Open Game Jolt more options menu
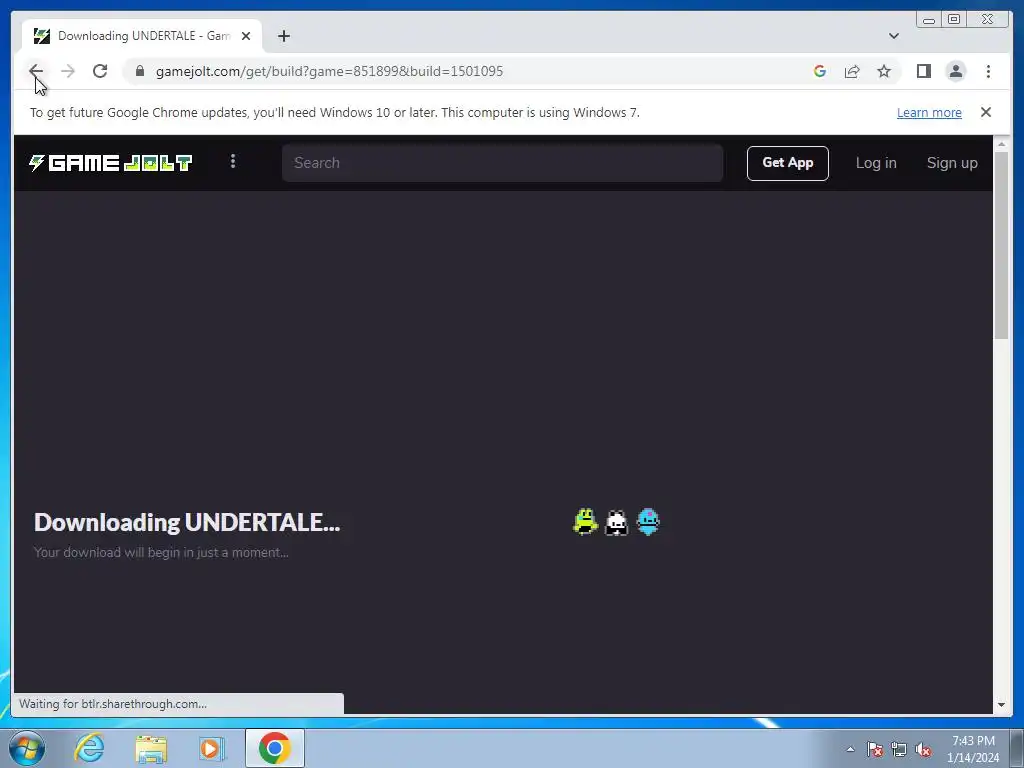 tap(233, 161)
